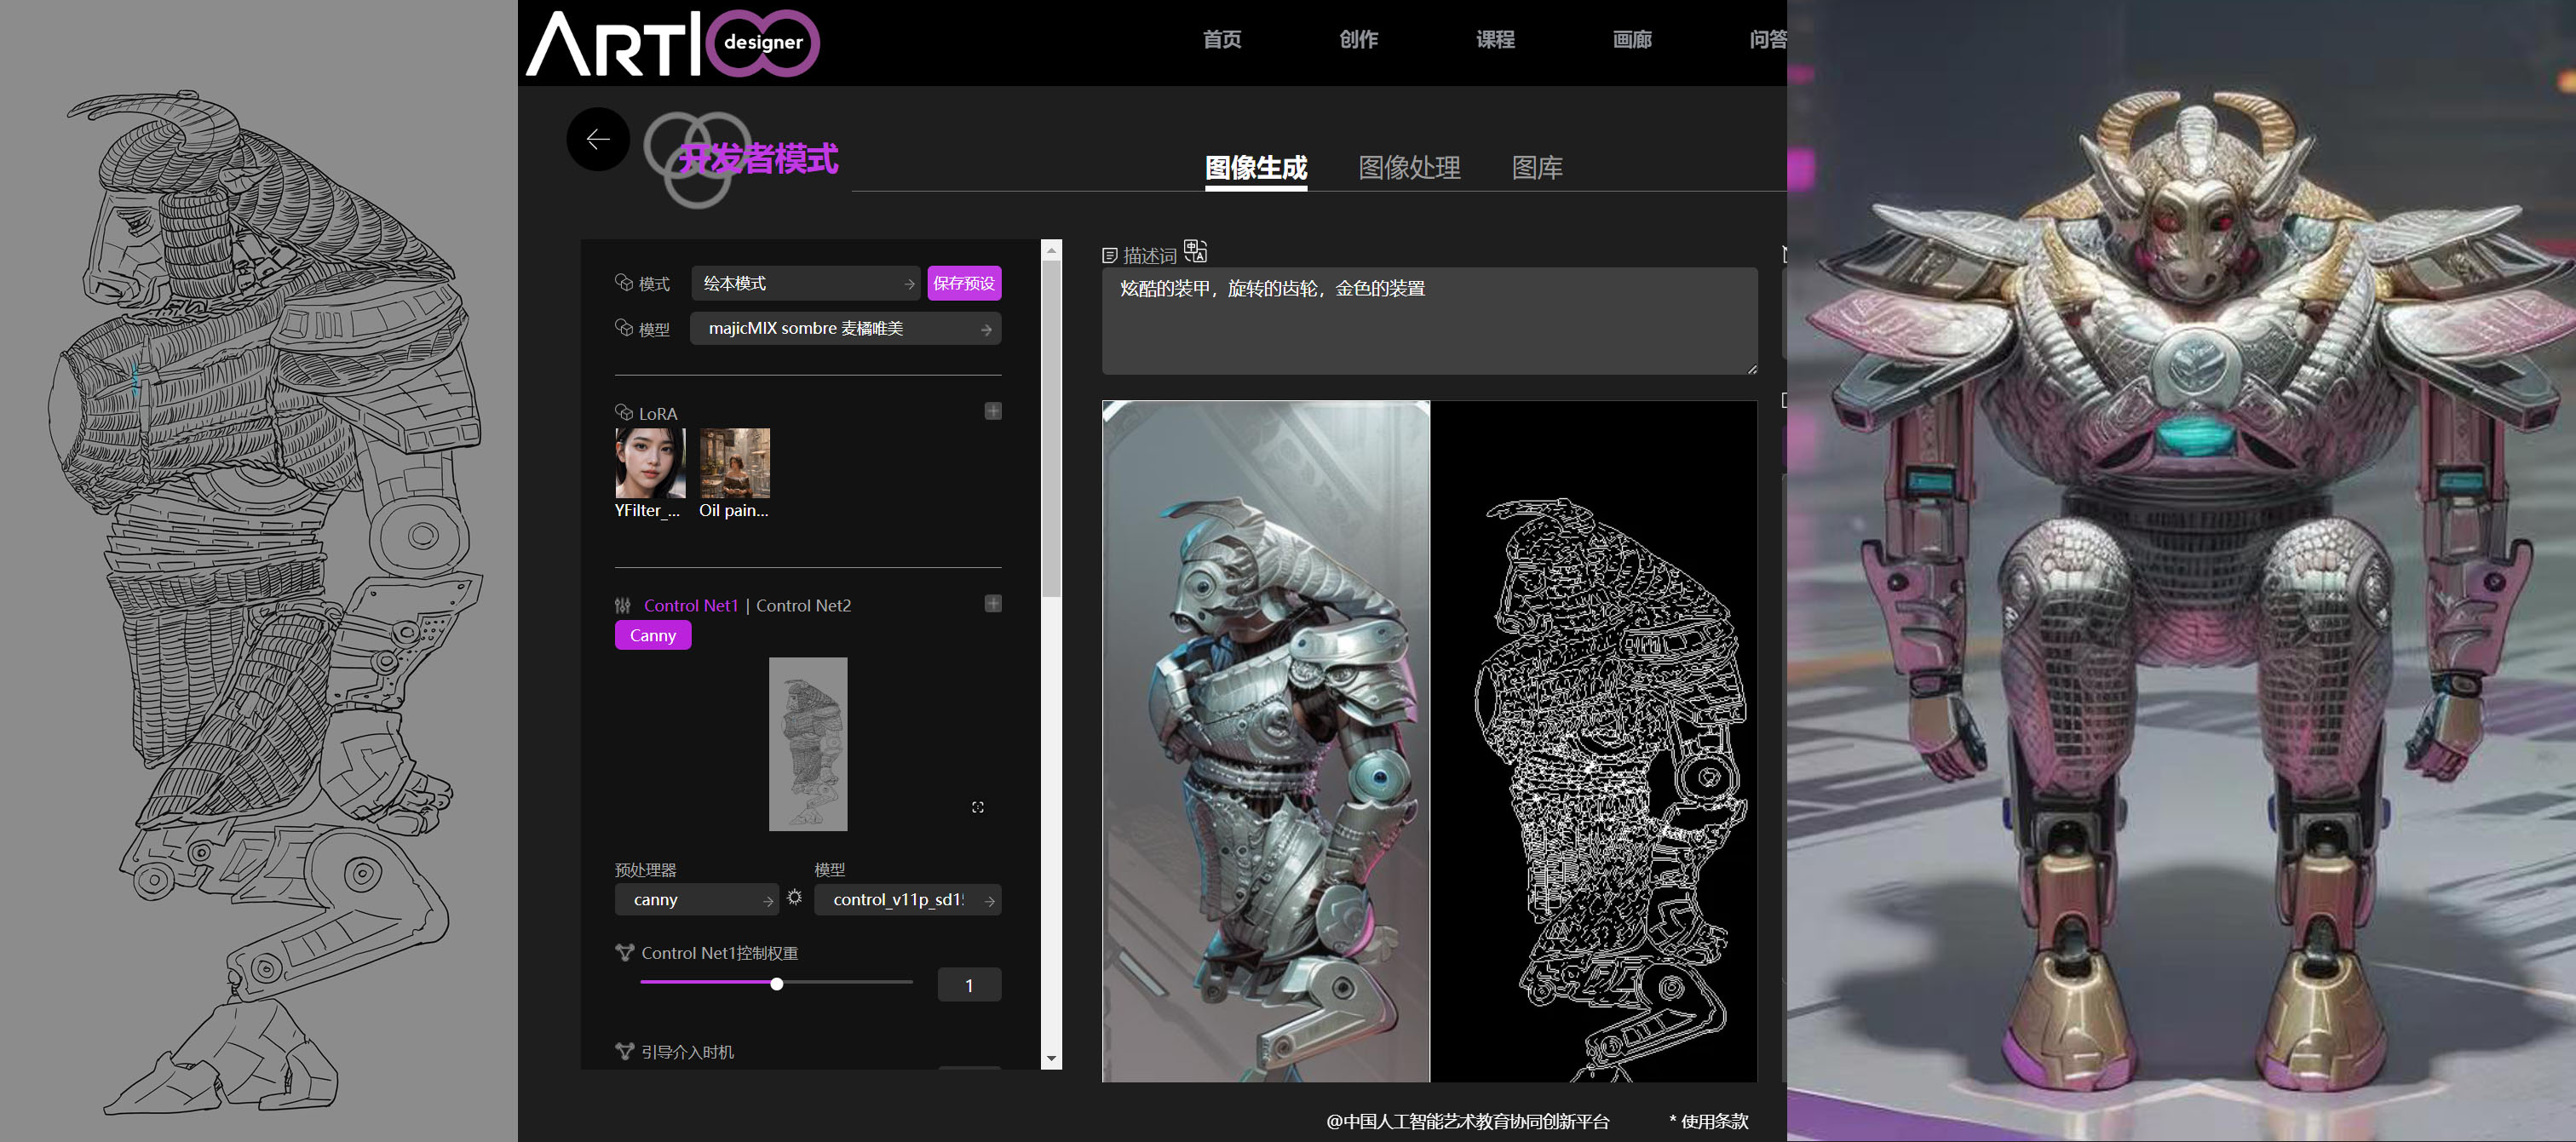
Task: Switch to the 图像处理 tab
Action: [x=1408, y=167]
